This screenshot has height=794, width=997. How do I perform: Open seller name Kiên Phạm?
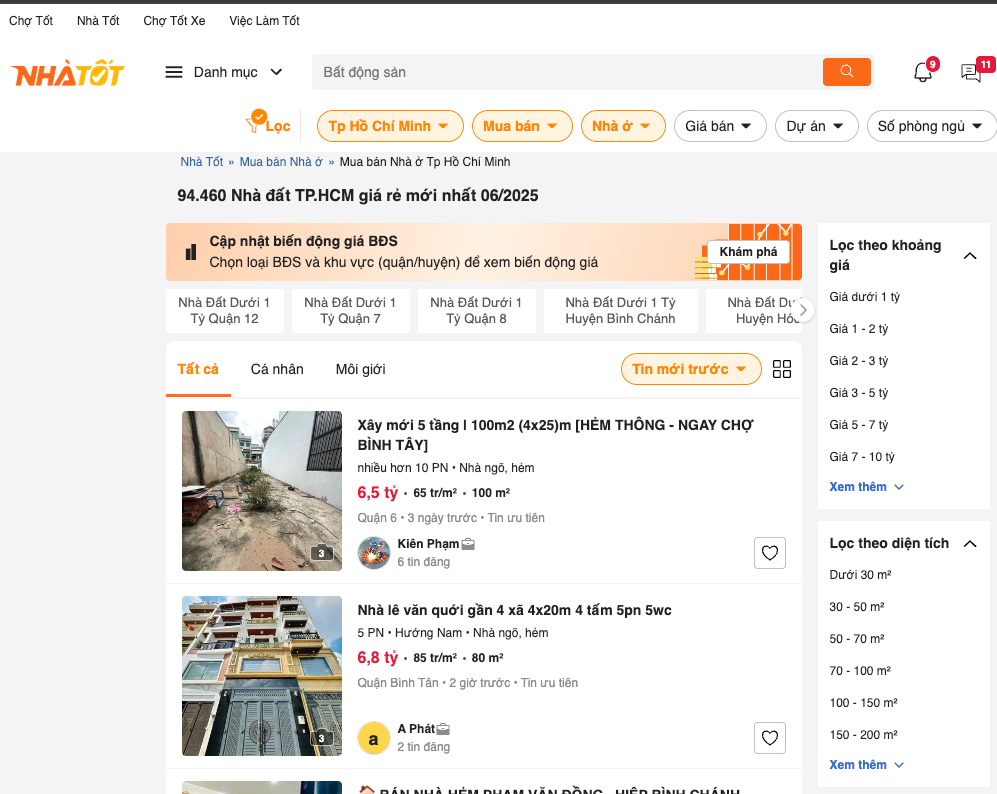[x=428, y=544]
